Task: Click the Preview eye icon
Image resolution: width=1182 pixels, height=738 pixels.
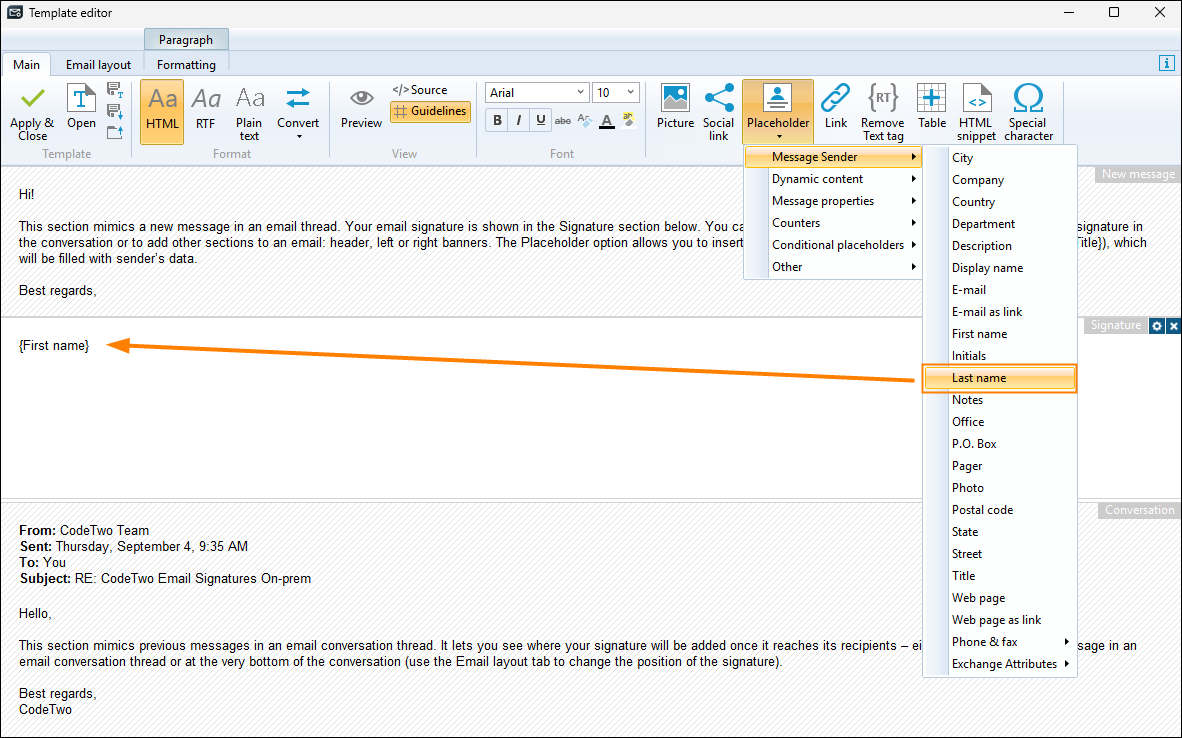Action: (x=361, y=99)
